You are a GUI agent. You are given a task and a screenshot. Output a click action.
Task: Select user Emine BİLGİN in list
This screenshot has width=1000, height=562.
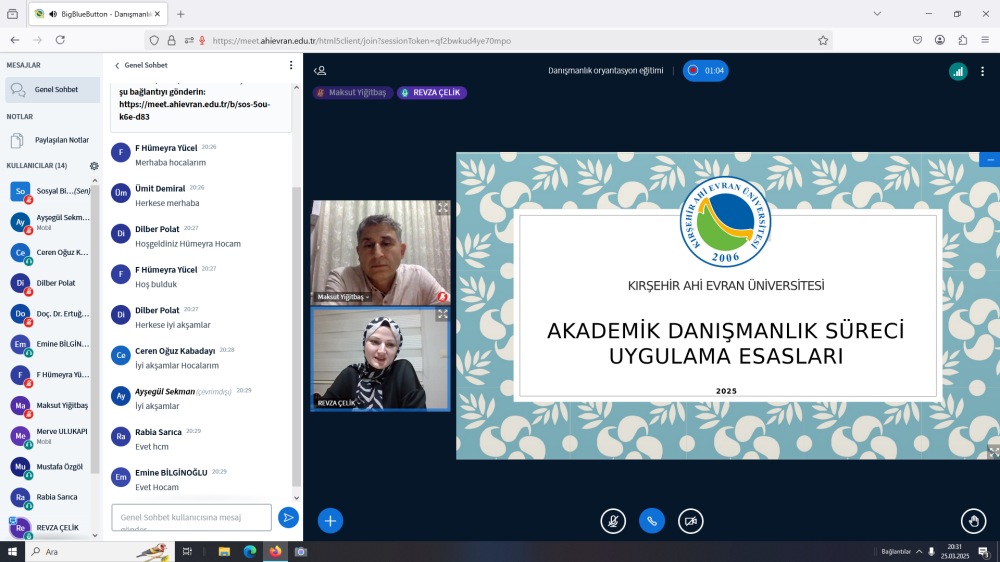(50, 344)
